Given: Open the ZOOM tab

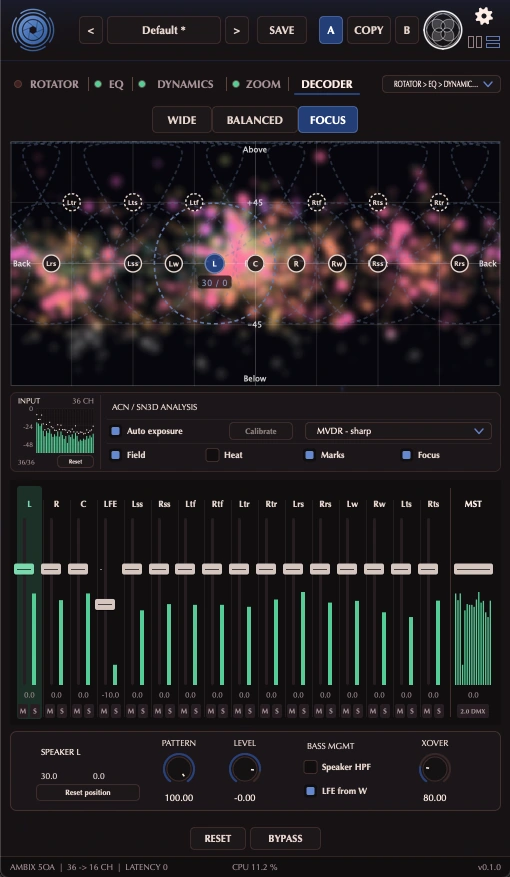Looking at the screenshot, I should tap(263, 84).
